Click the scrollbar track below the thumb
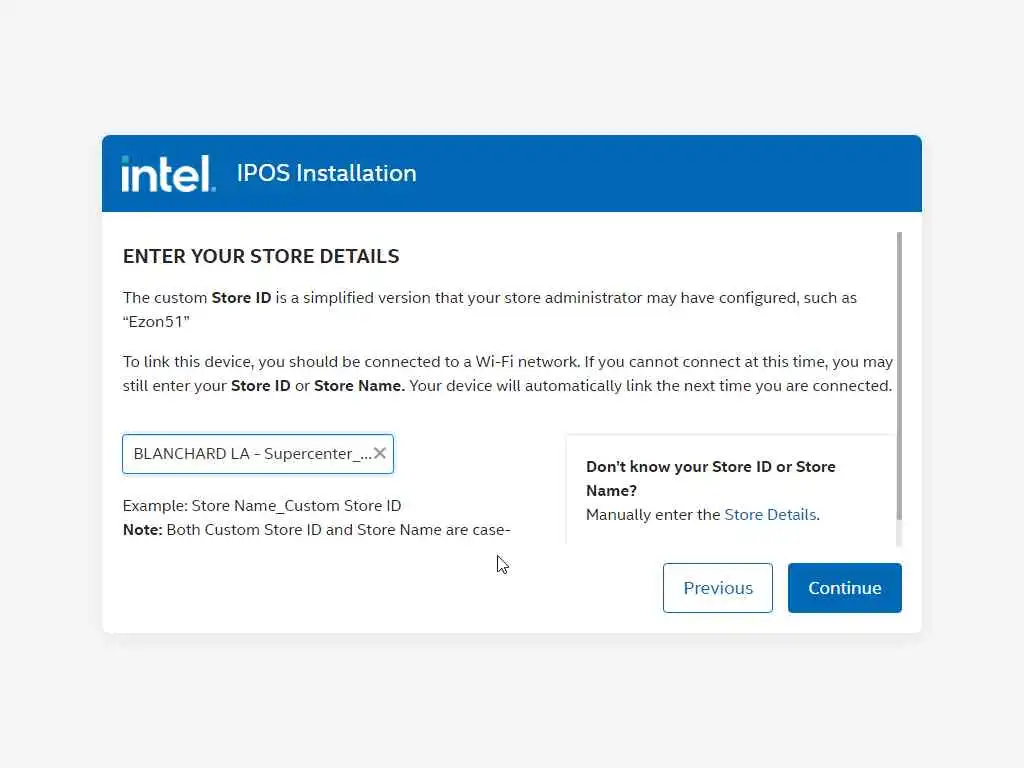This screenshot has height=768, width=1024. tap(900, 533)
